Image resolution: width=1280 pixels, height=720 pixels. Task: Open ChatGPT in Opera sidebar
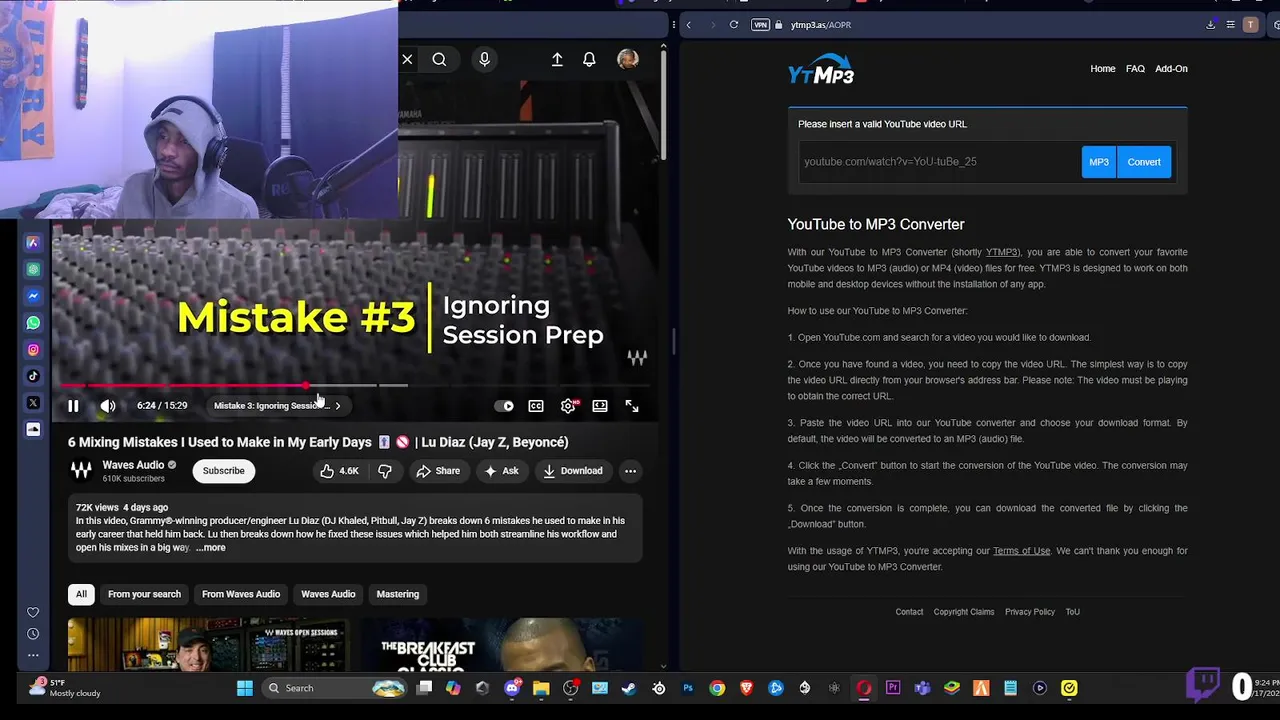pyautogui.click(x=33, y=270)
